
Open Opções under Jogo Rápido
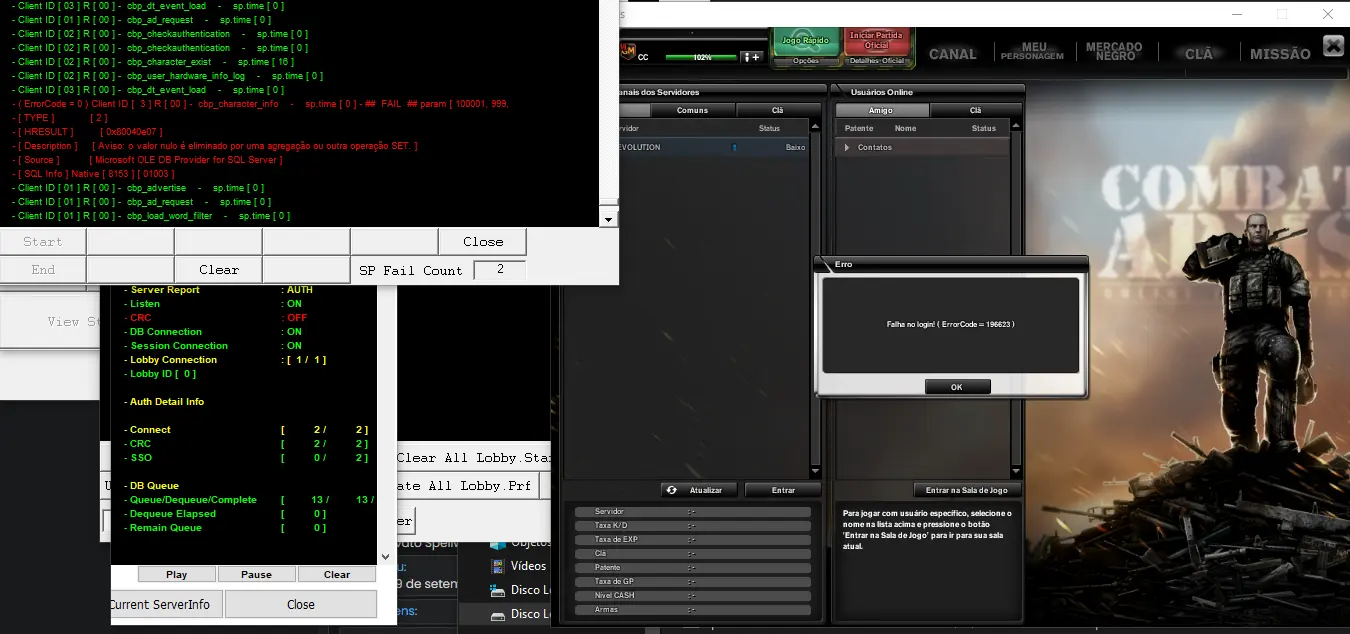[805, 61]
